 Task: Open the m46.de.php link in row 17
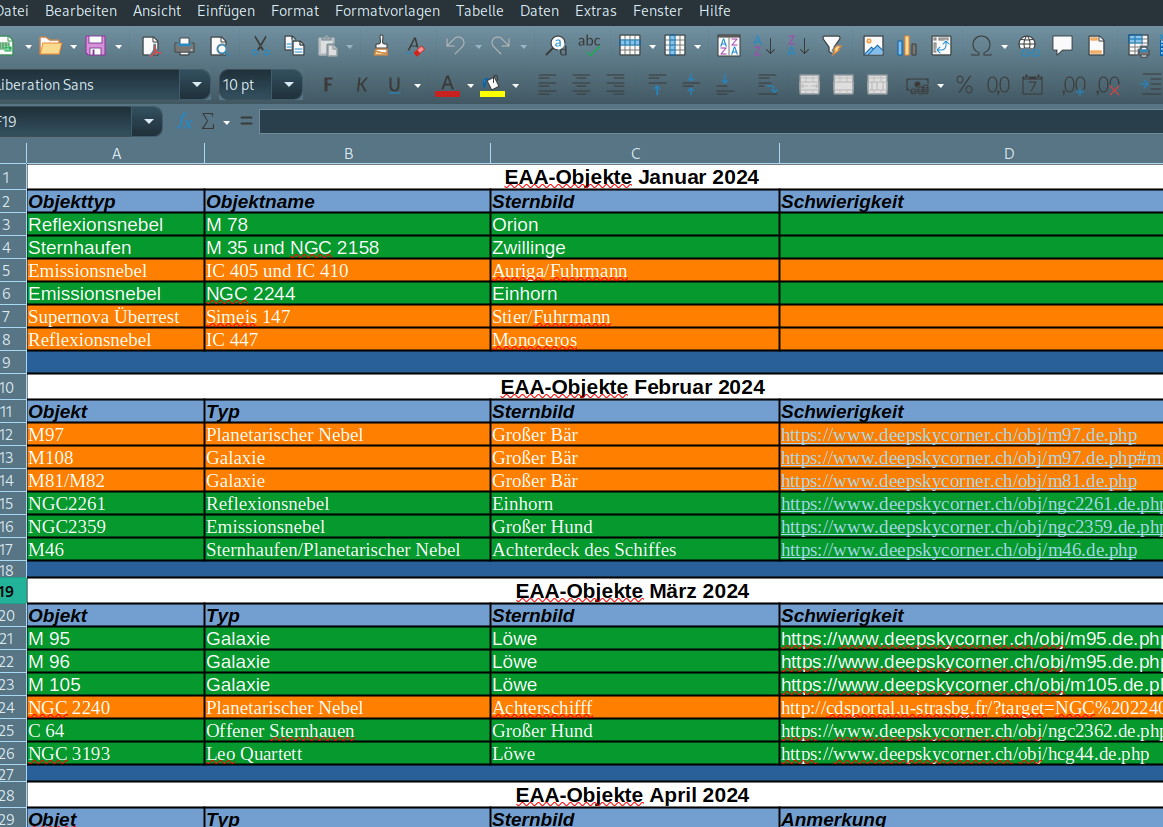pyautogui.click(x=958, y=550)
